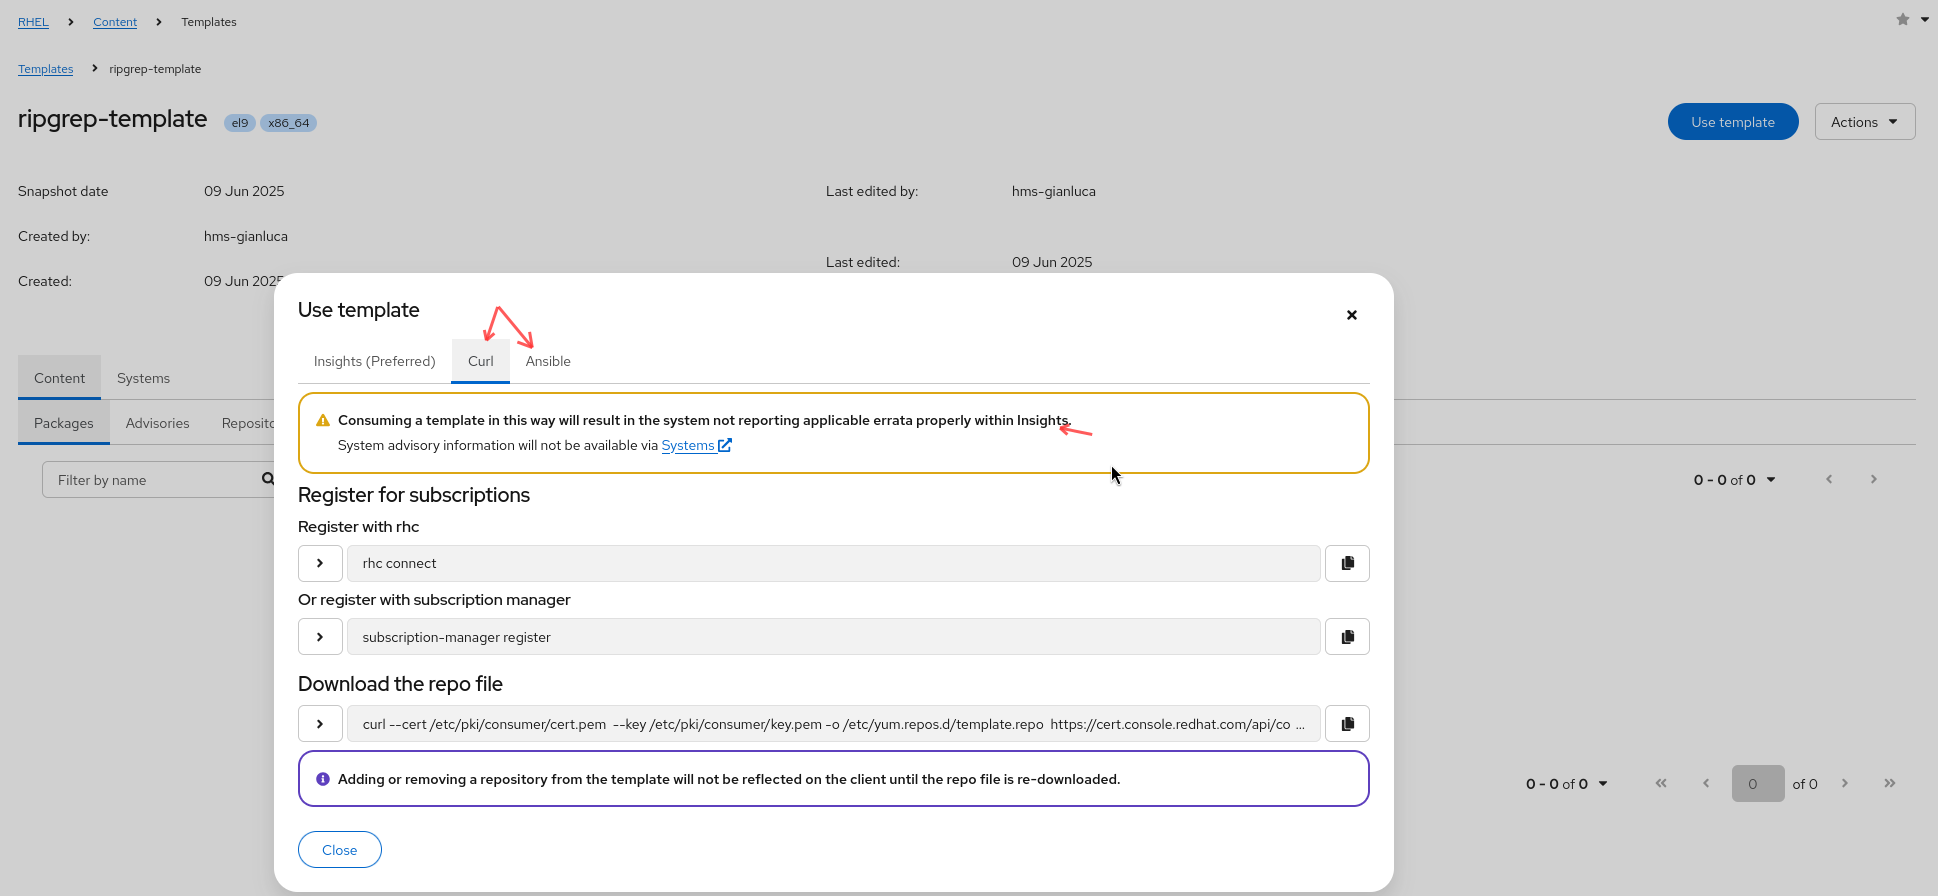This screenshot has width=1938, height=896.
Task: Expand the rhc connect code block
Action: point(320,563)
